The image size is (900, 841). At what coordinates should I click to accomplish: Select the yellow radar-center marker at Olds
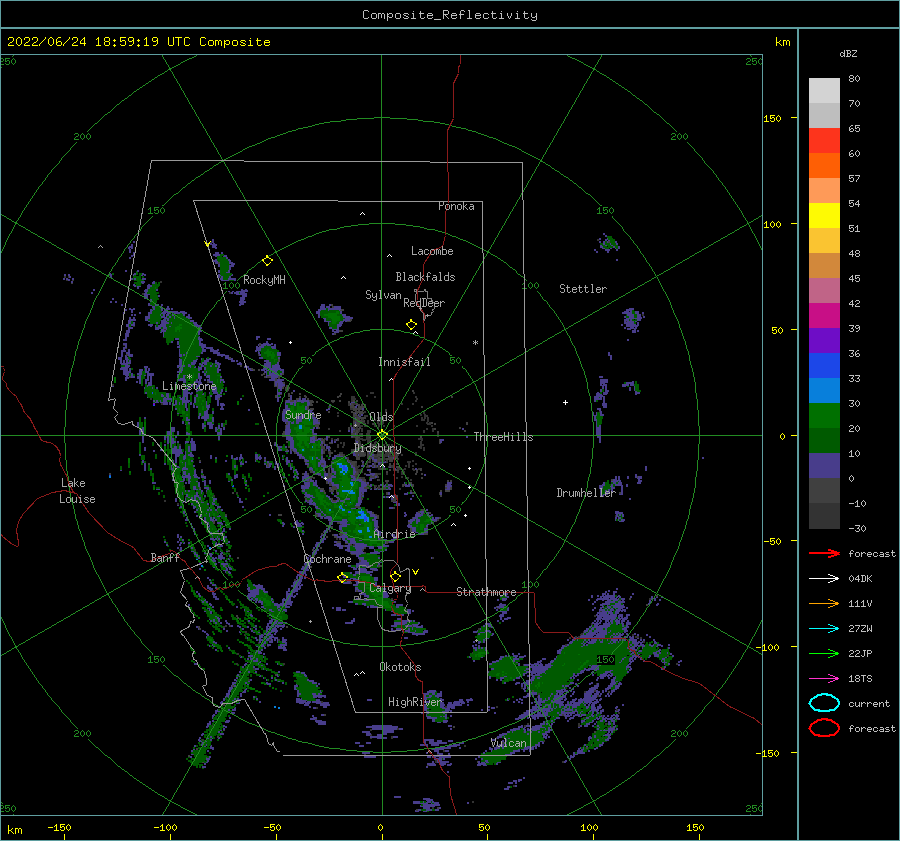tap(382, 435)
